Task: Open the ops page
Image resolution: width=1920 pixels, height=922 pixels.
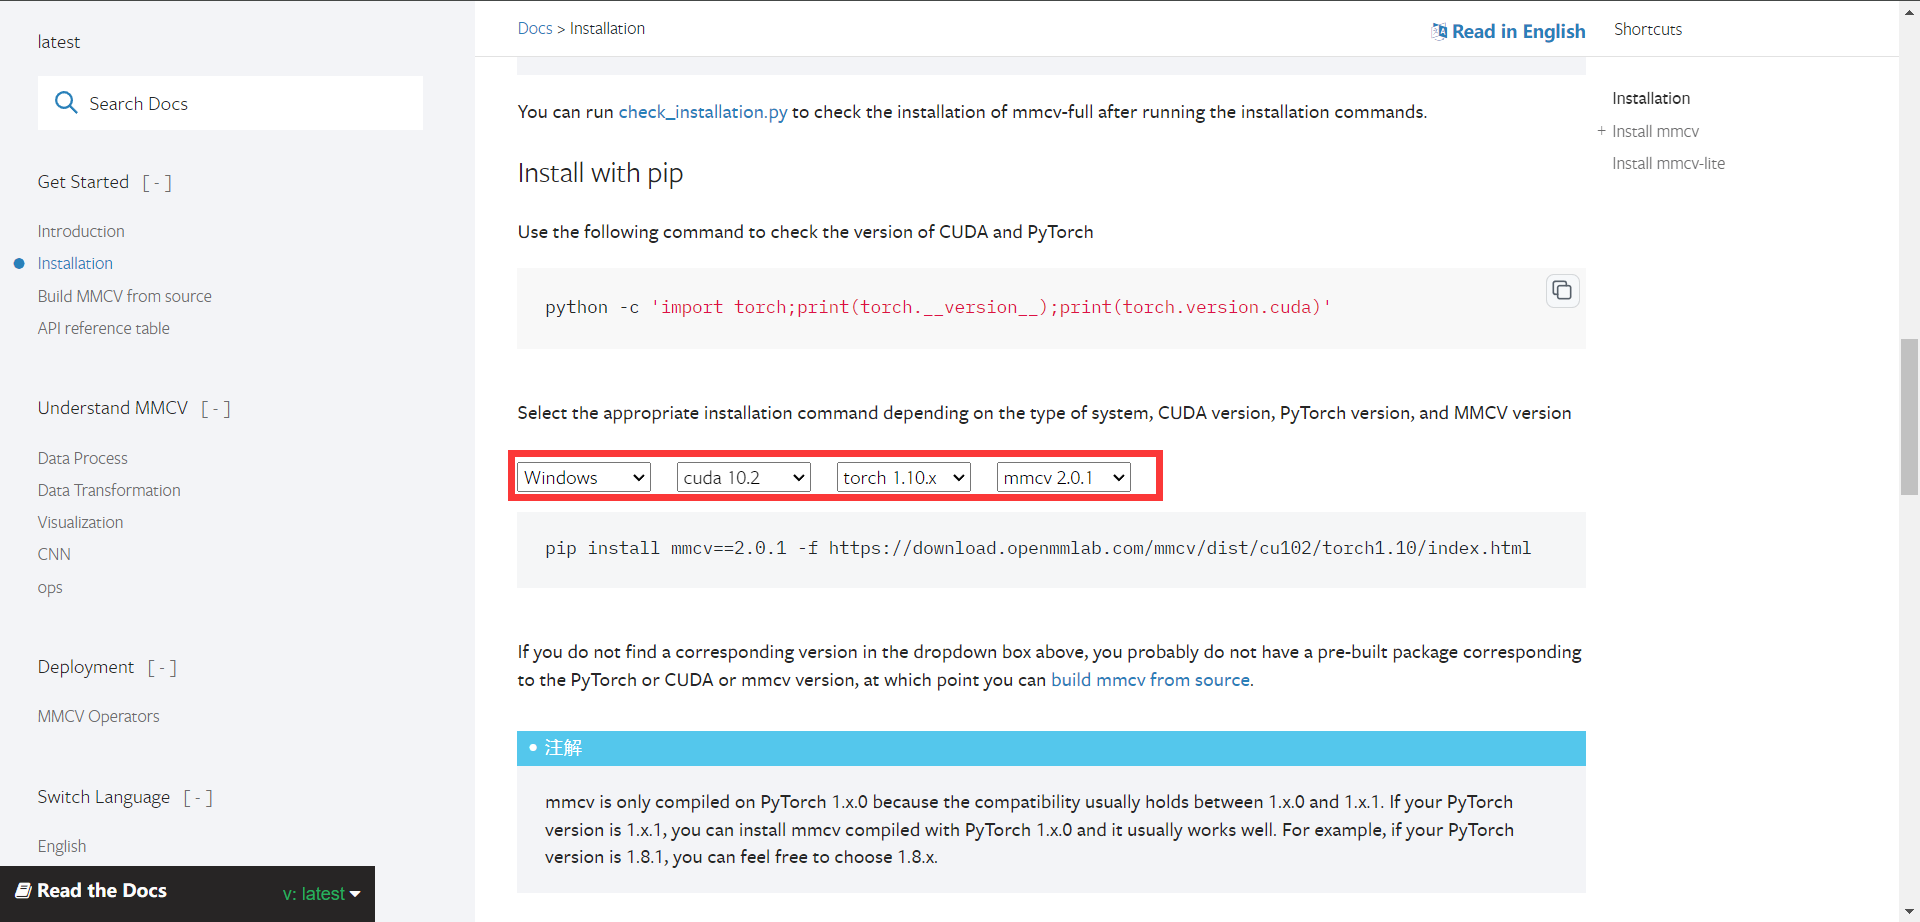Action: coord(50,587)
